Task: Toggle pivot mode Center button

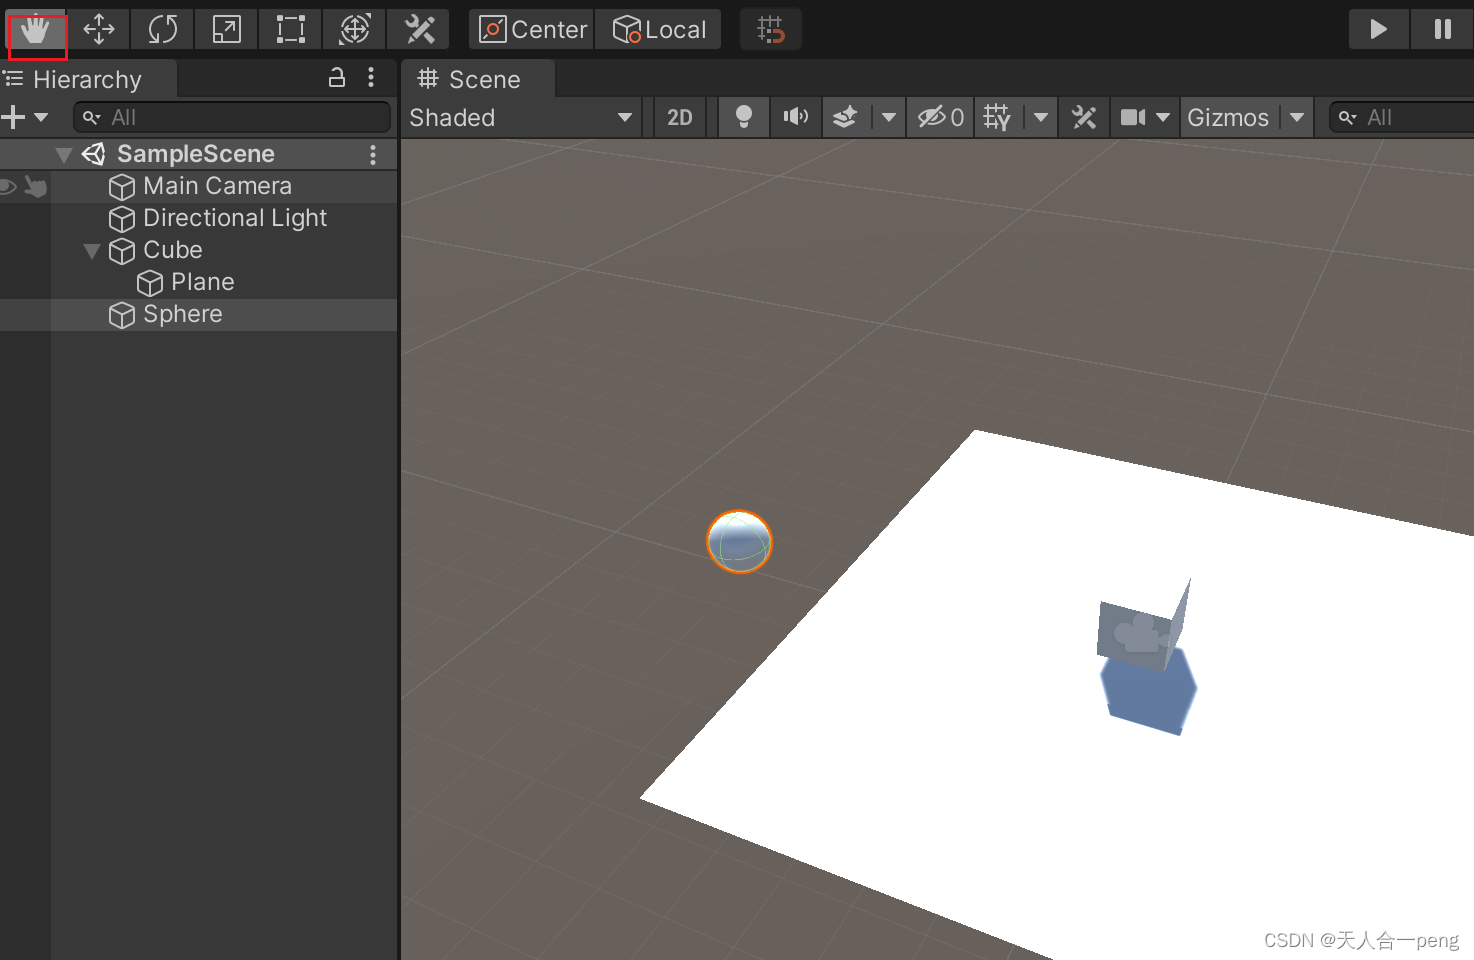Action: coord(532,30)
